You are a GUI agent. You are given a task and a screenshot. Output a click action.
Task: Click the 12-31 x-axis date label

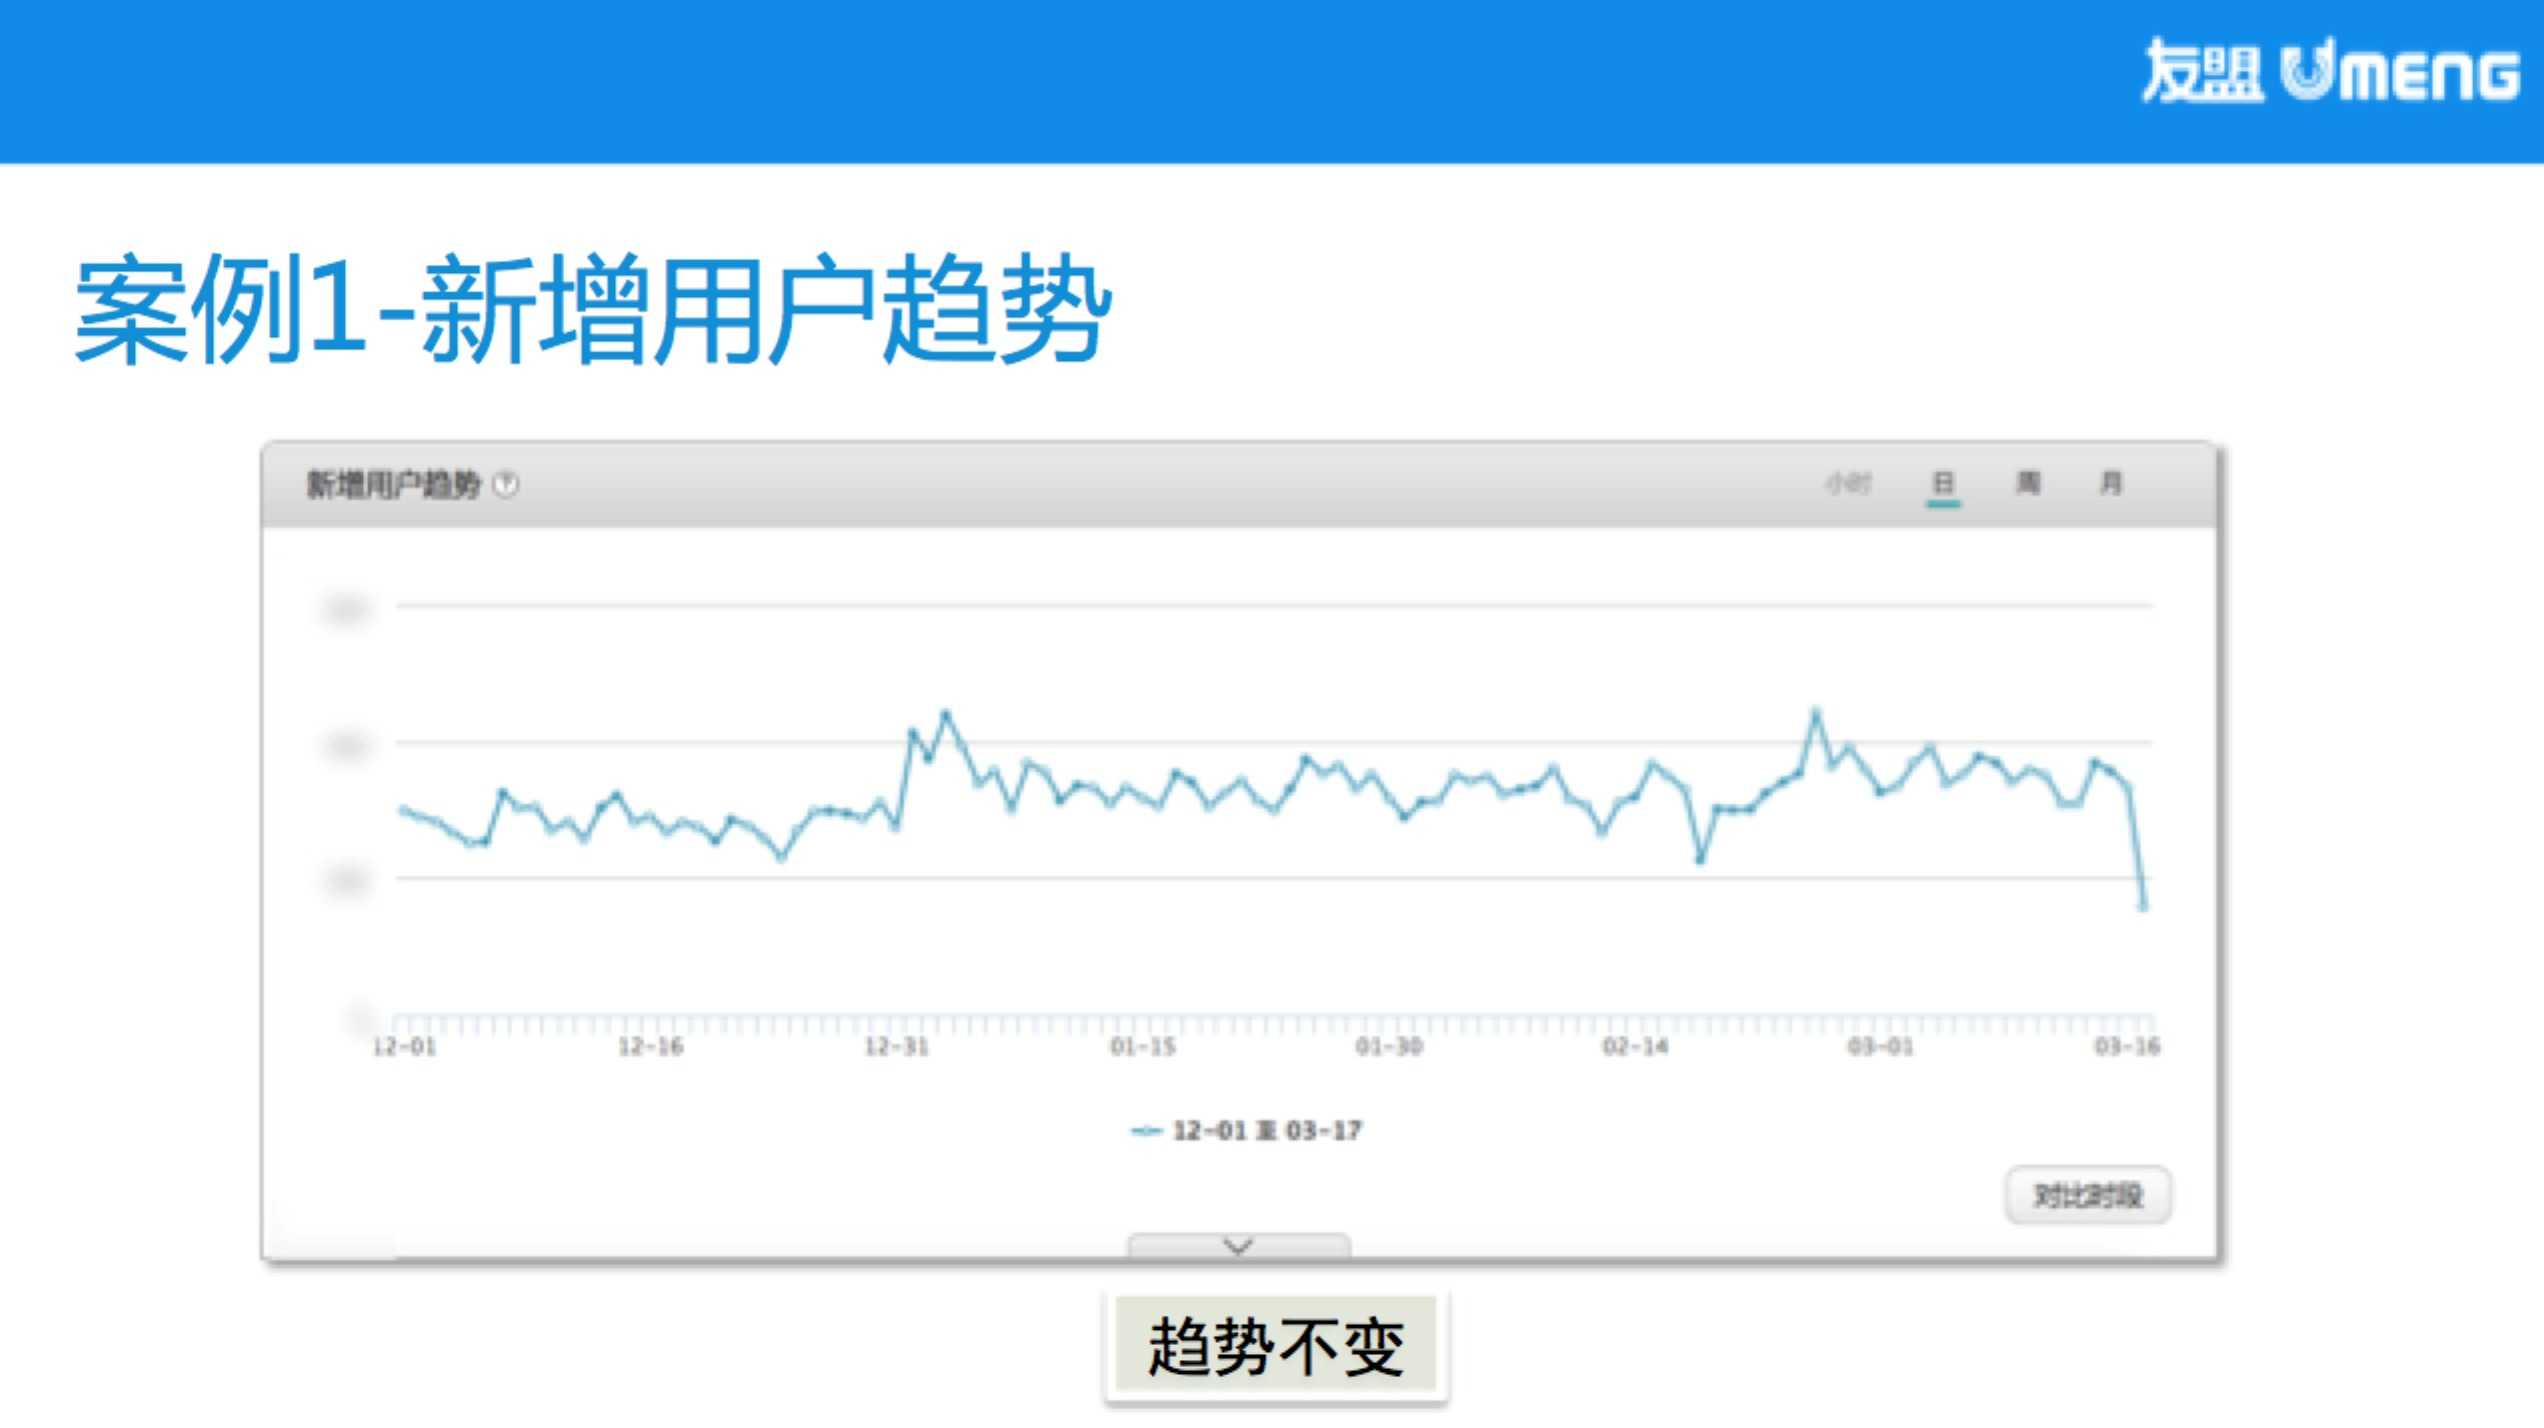click(897, 1047)
